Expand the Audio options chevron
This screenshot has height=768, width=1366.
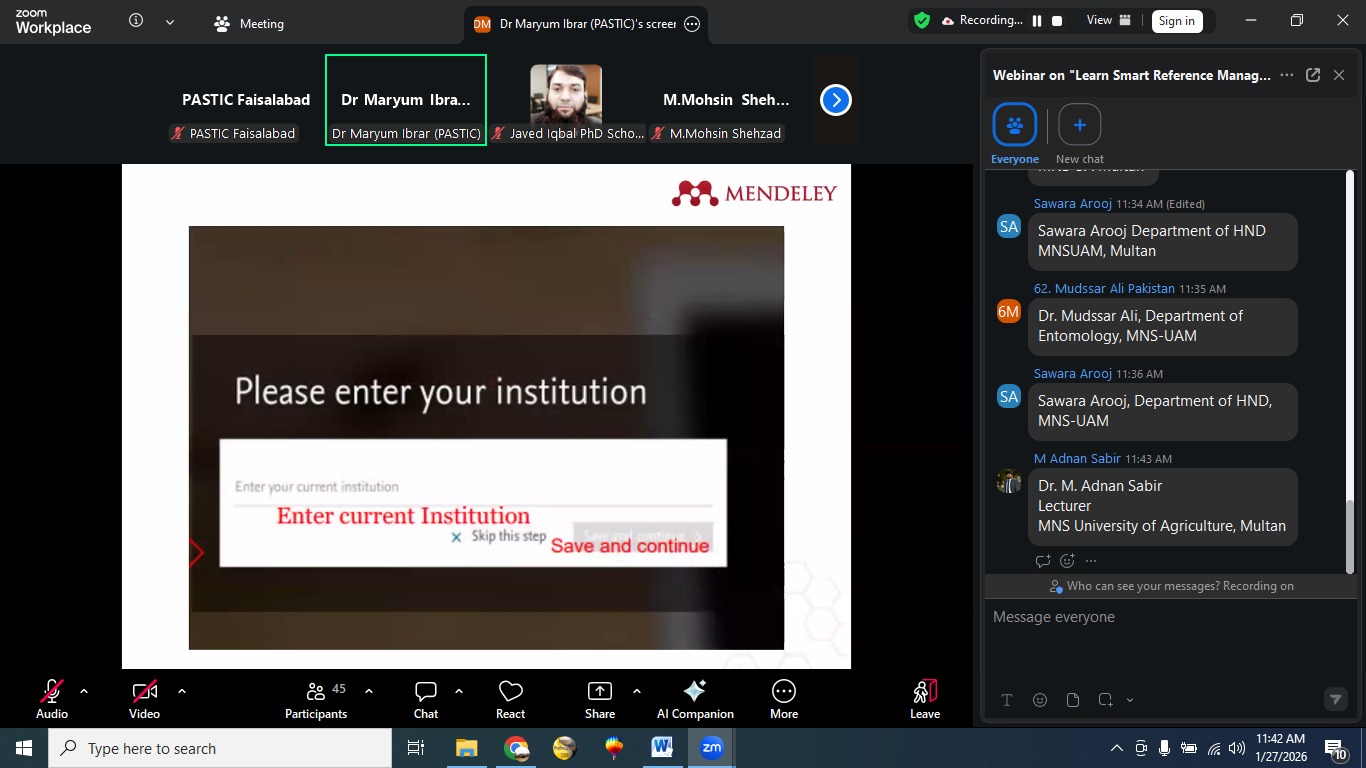click(83, 690)
